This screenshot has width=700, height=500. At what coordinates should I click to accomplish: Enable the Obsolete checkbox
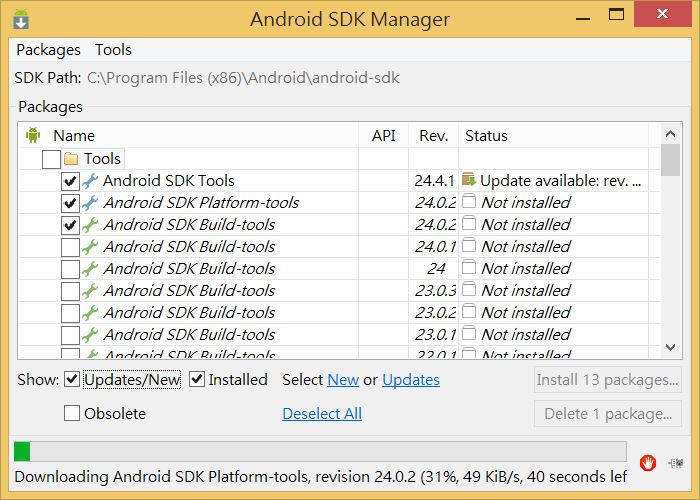(x=72, y=413)
